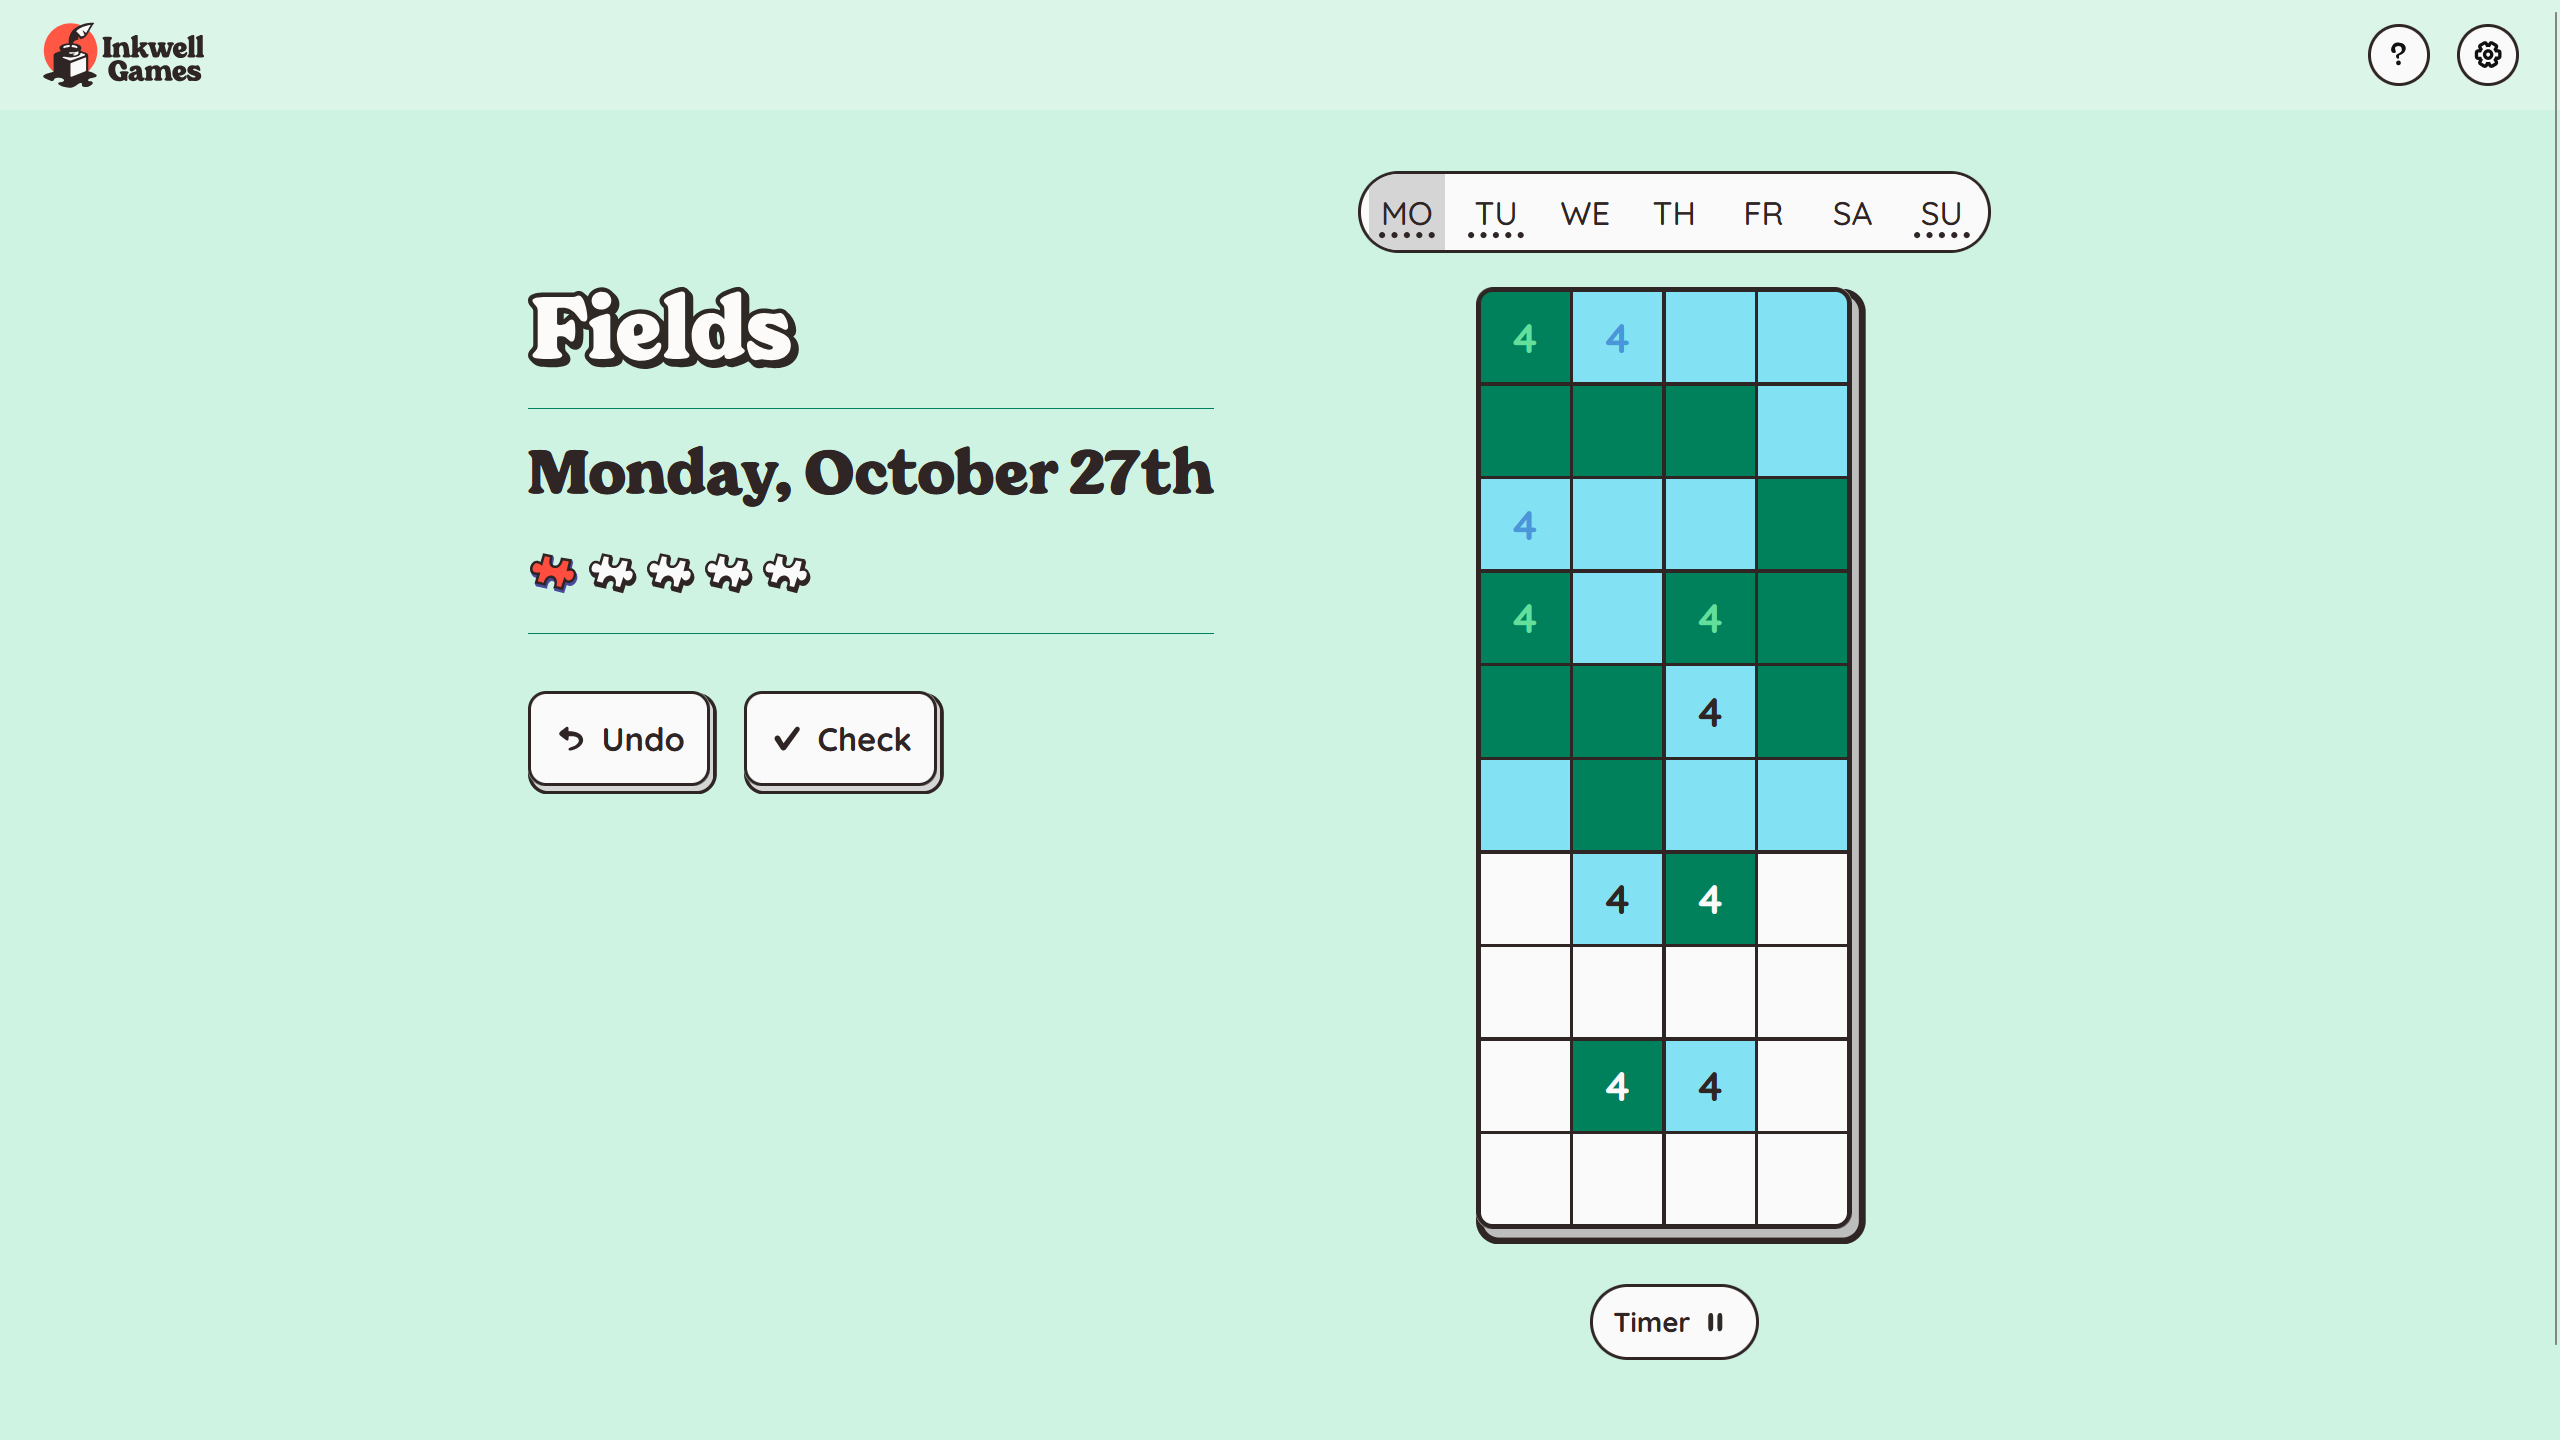
Task: Click the Inkwell Games logo
Action: pos(124,56)
